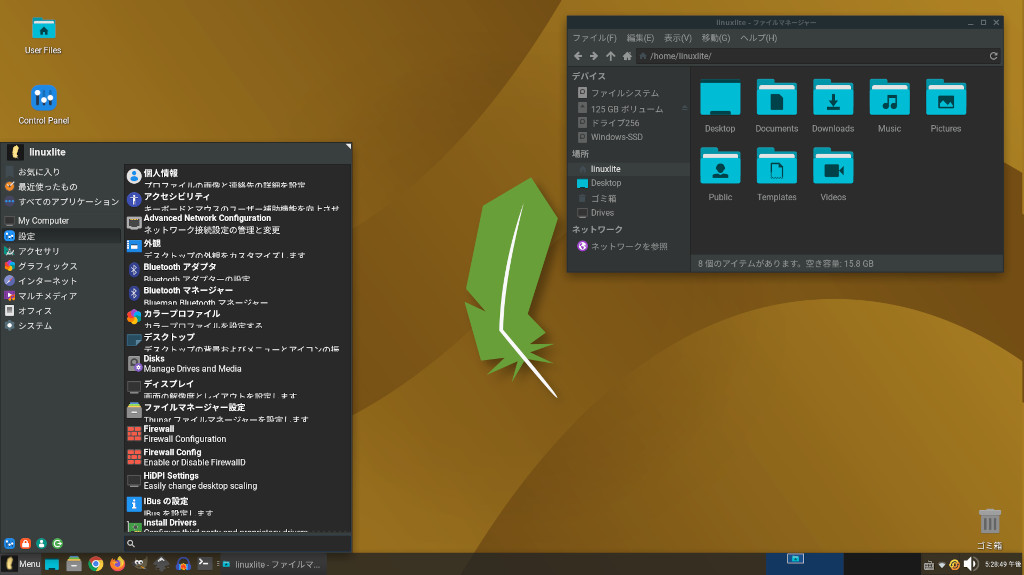Select すべてのアプリケーション category in menu
Screen dimensions: 1024x575
(x=61, y=202)
